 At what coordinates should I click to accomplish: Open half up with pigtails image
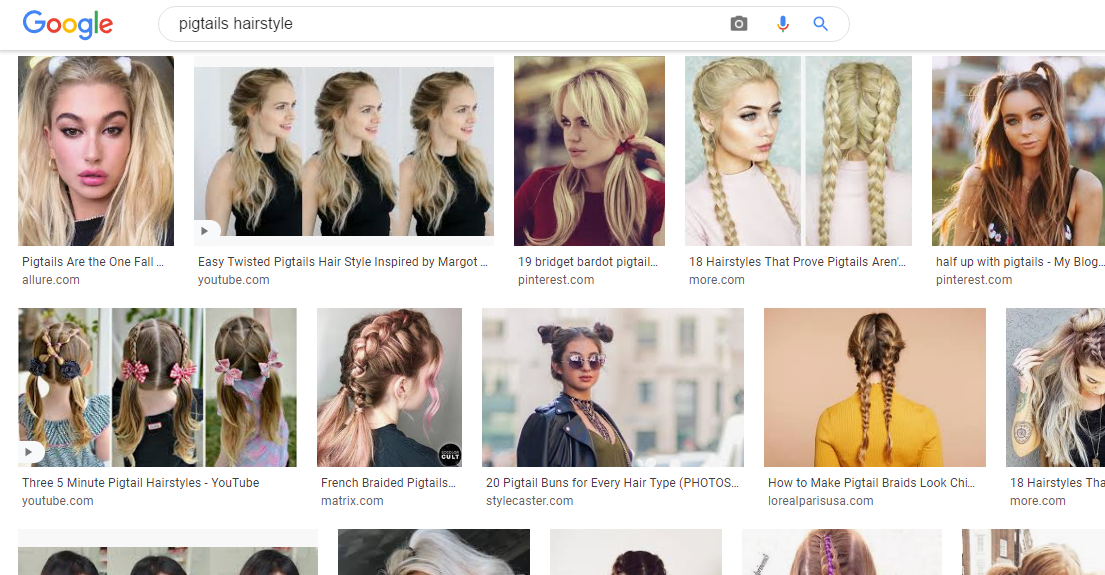(1018, 151)
